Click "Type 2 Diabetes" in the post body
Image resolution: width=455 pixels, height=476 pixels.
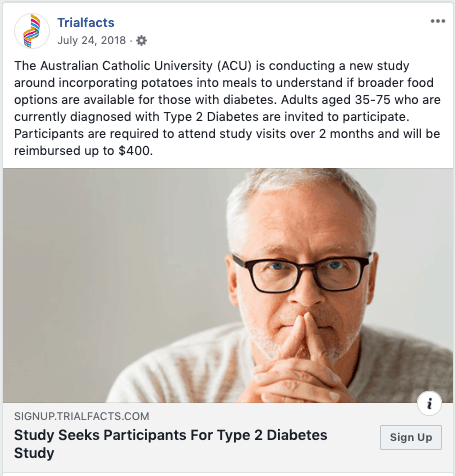(x=211, y=117)
